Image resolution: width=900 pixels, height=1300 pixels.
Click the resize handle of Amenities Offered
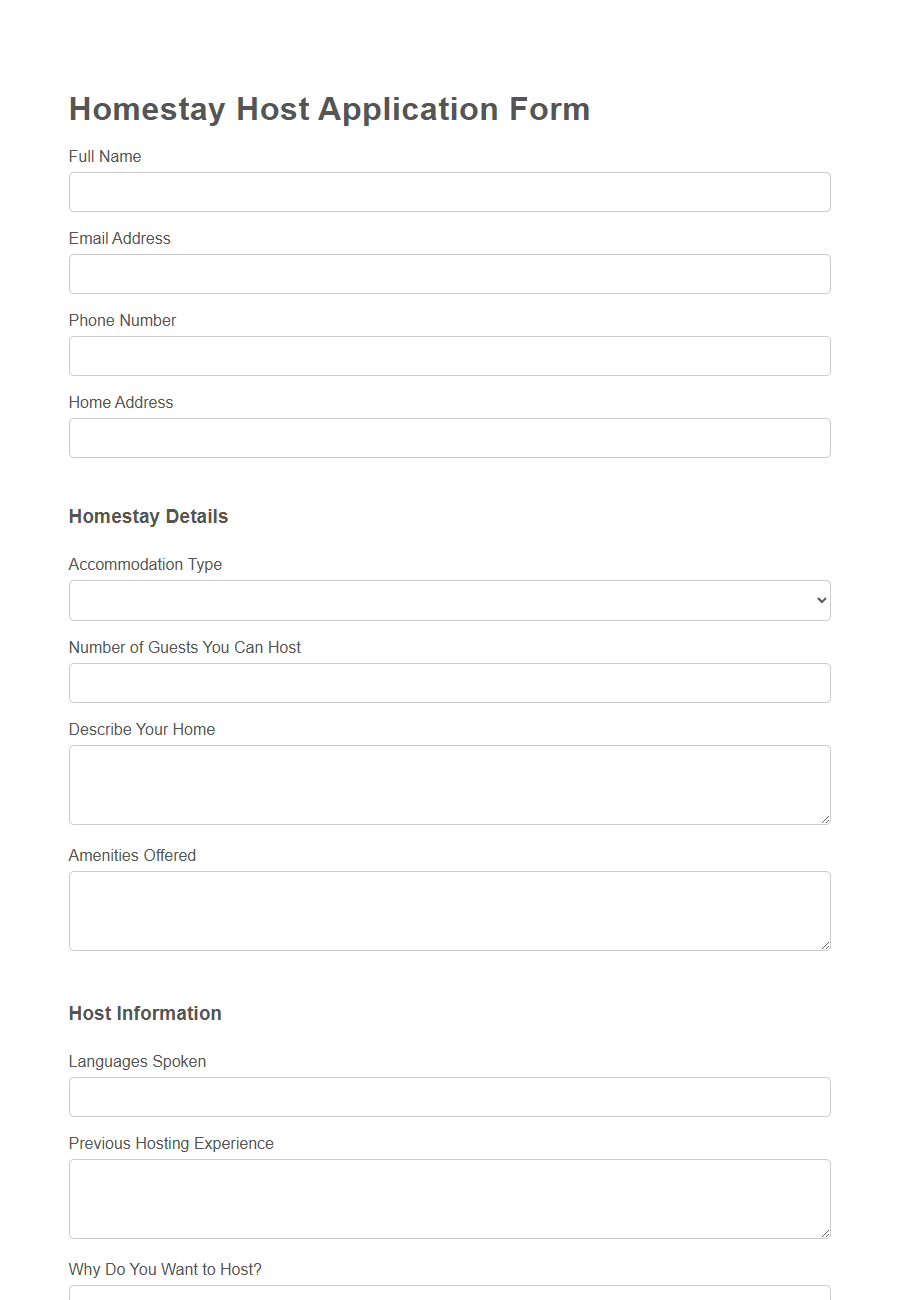(x=826, y=946)
